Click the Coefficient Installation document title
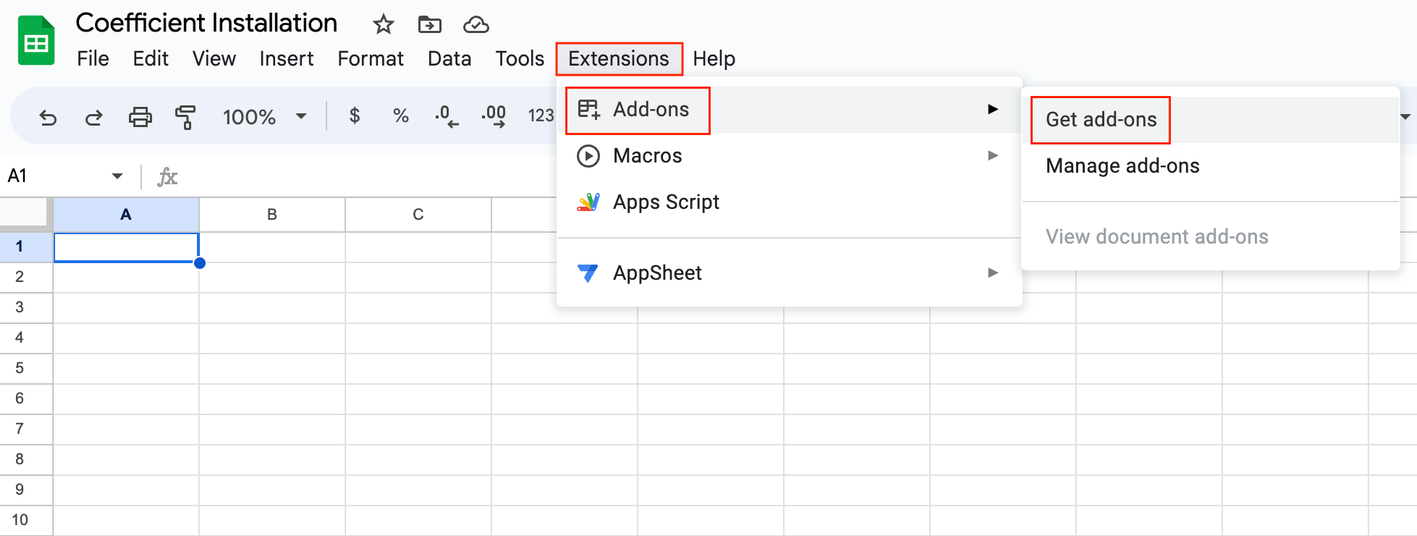 [207, 23]
